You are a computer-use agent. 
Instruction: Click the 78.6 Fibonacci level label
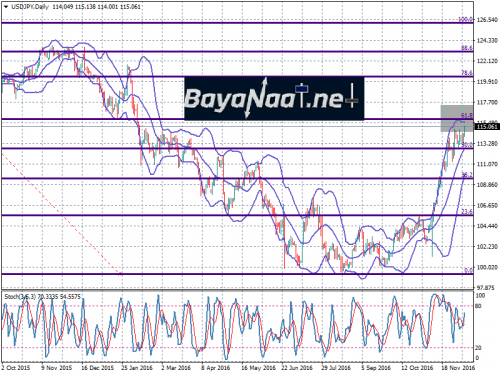pos(467,73)
